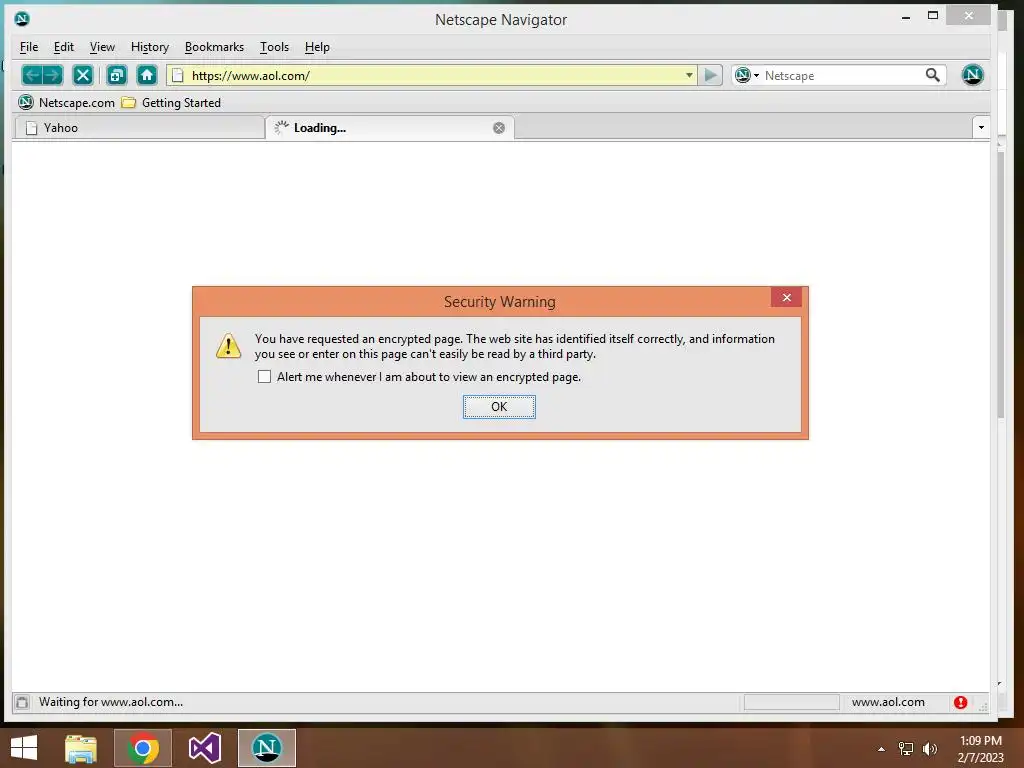Click the red security alert status icon

pos(960,702)
